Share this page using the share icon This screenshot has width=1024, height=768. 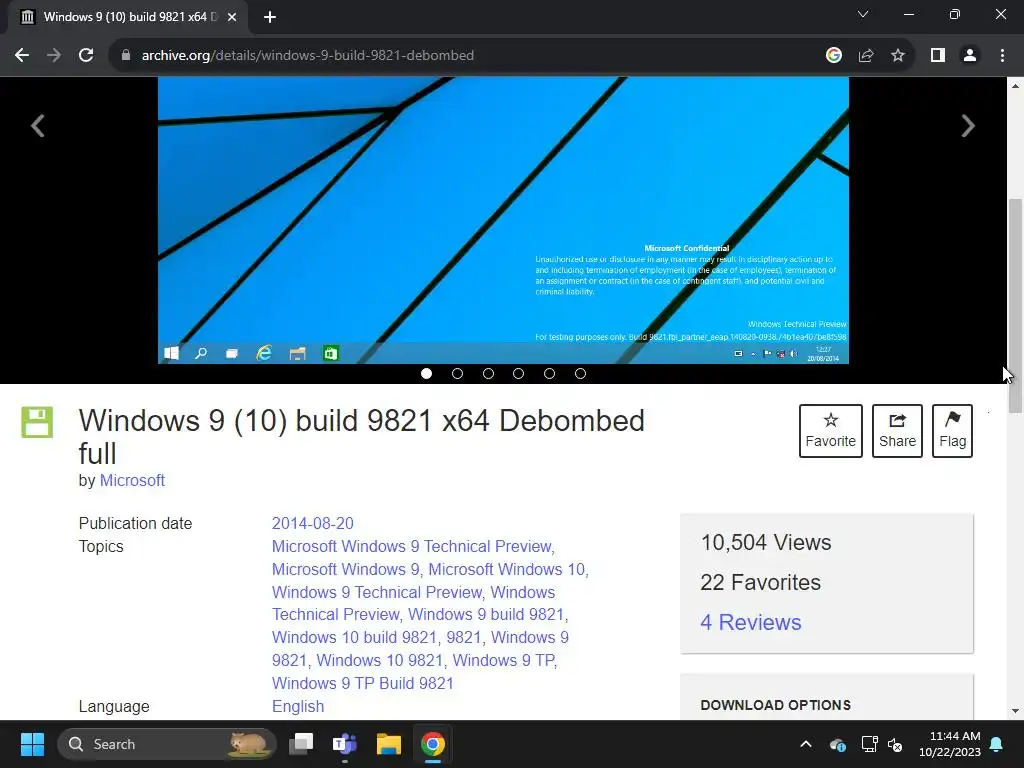click(866, 56)
